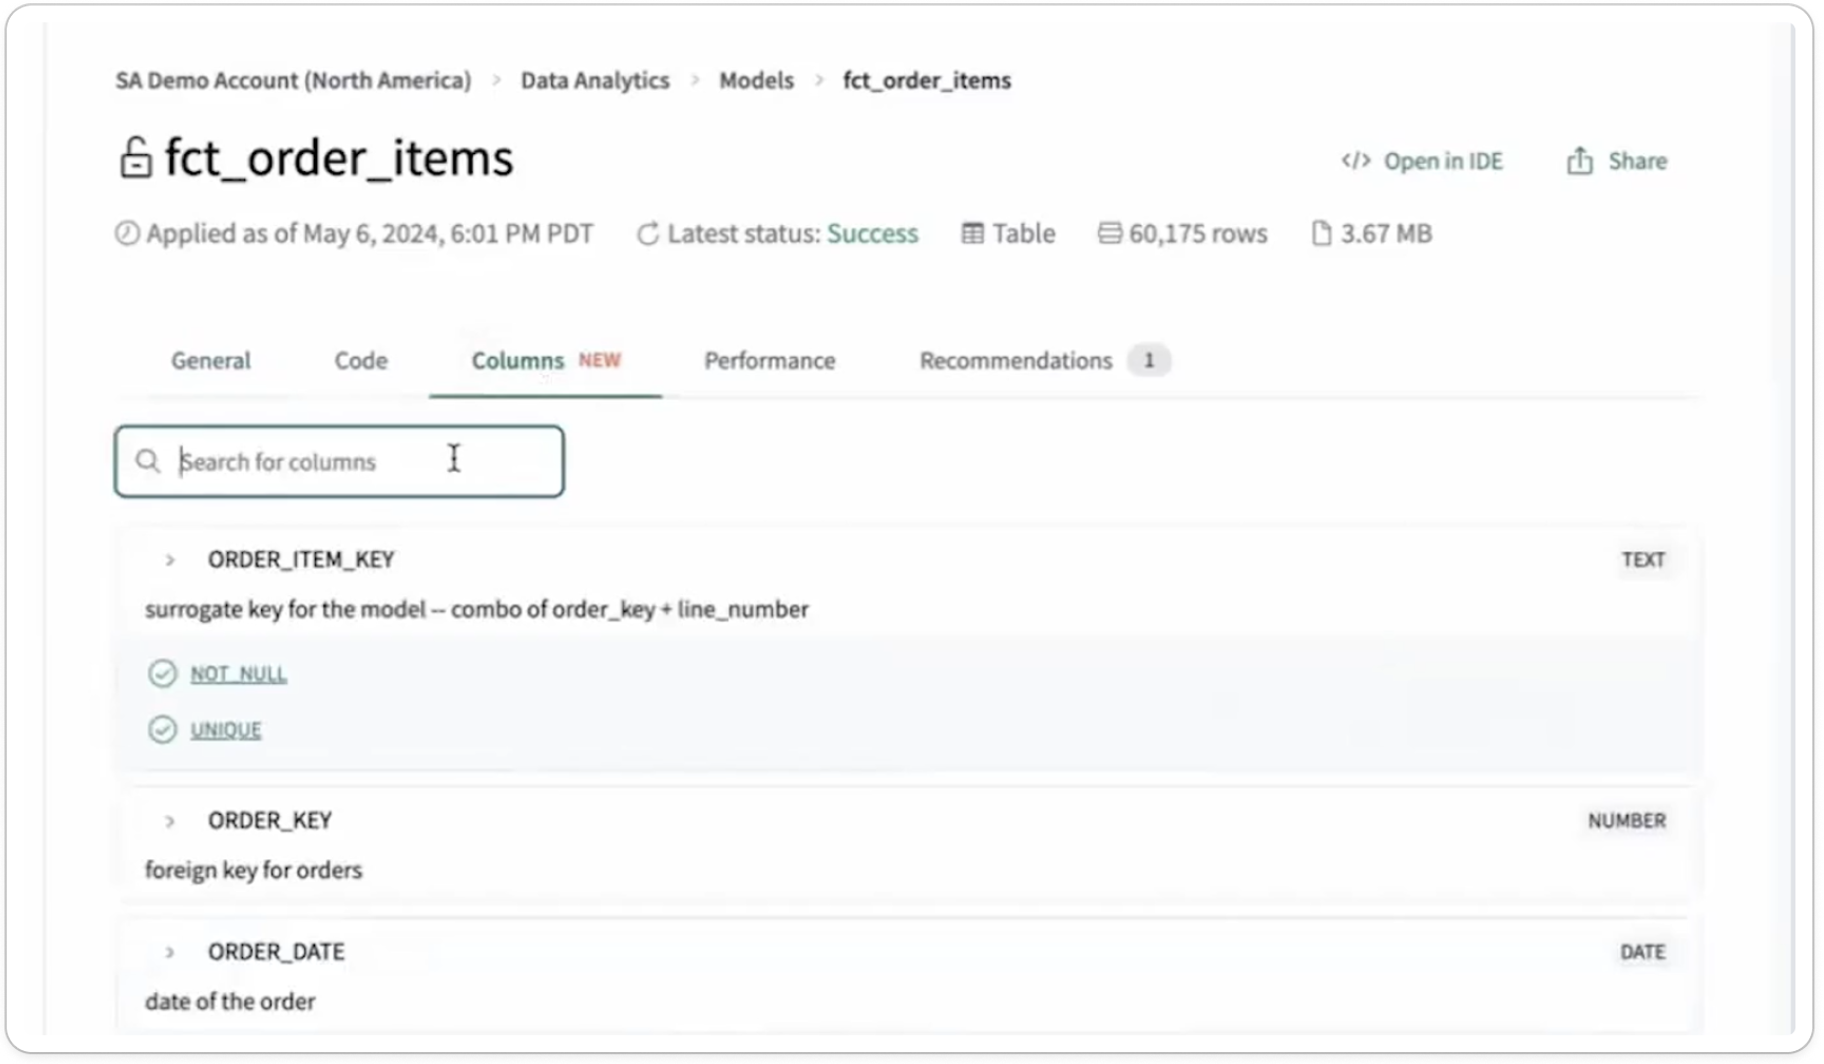The height and width of the screenshot is (1064, 1824).
Task: Expand the ORDER_ITEM_KEY column details
Action: click(x=169, y=560)
